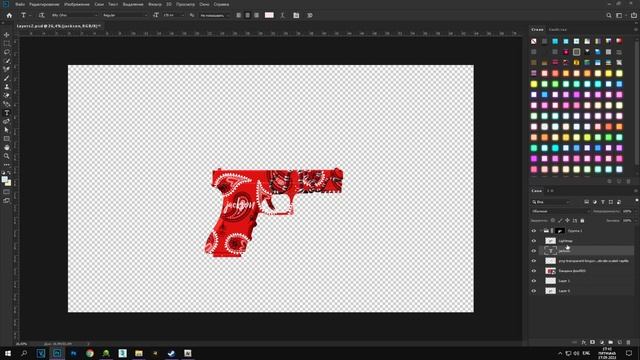Image resolution: width=640 pixels, height=360 pixels.
Task: Select the Hand tool
Action: (7, 147)
